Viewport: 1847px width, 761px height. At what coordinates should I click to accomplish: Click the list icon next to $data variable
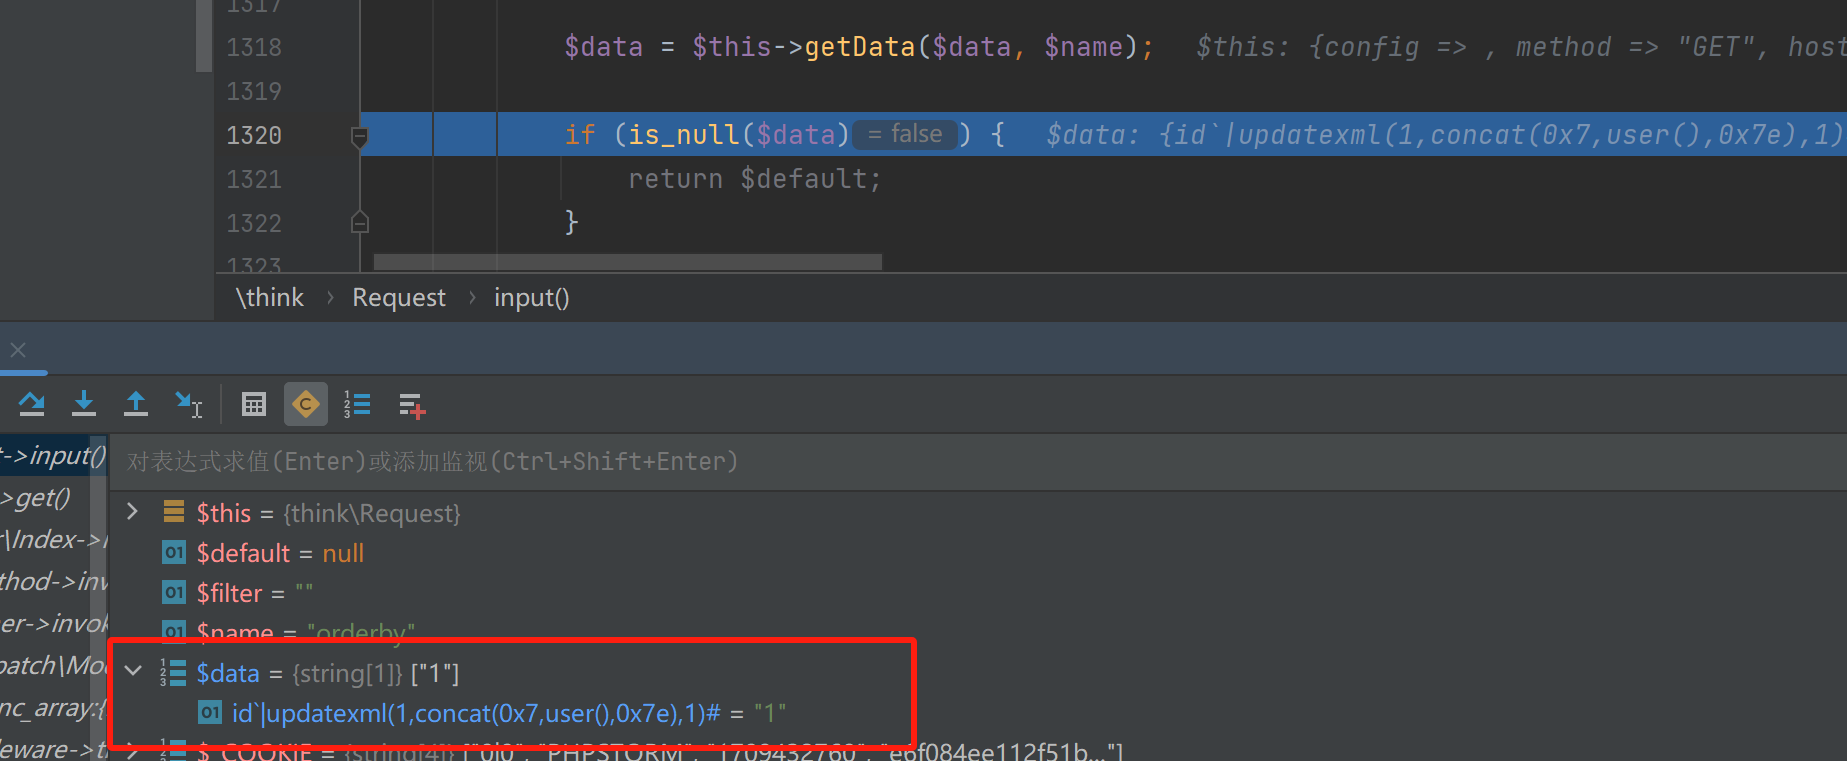174,673
